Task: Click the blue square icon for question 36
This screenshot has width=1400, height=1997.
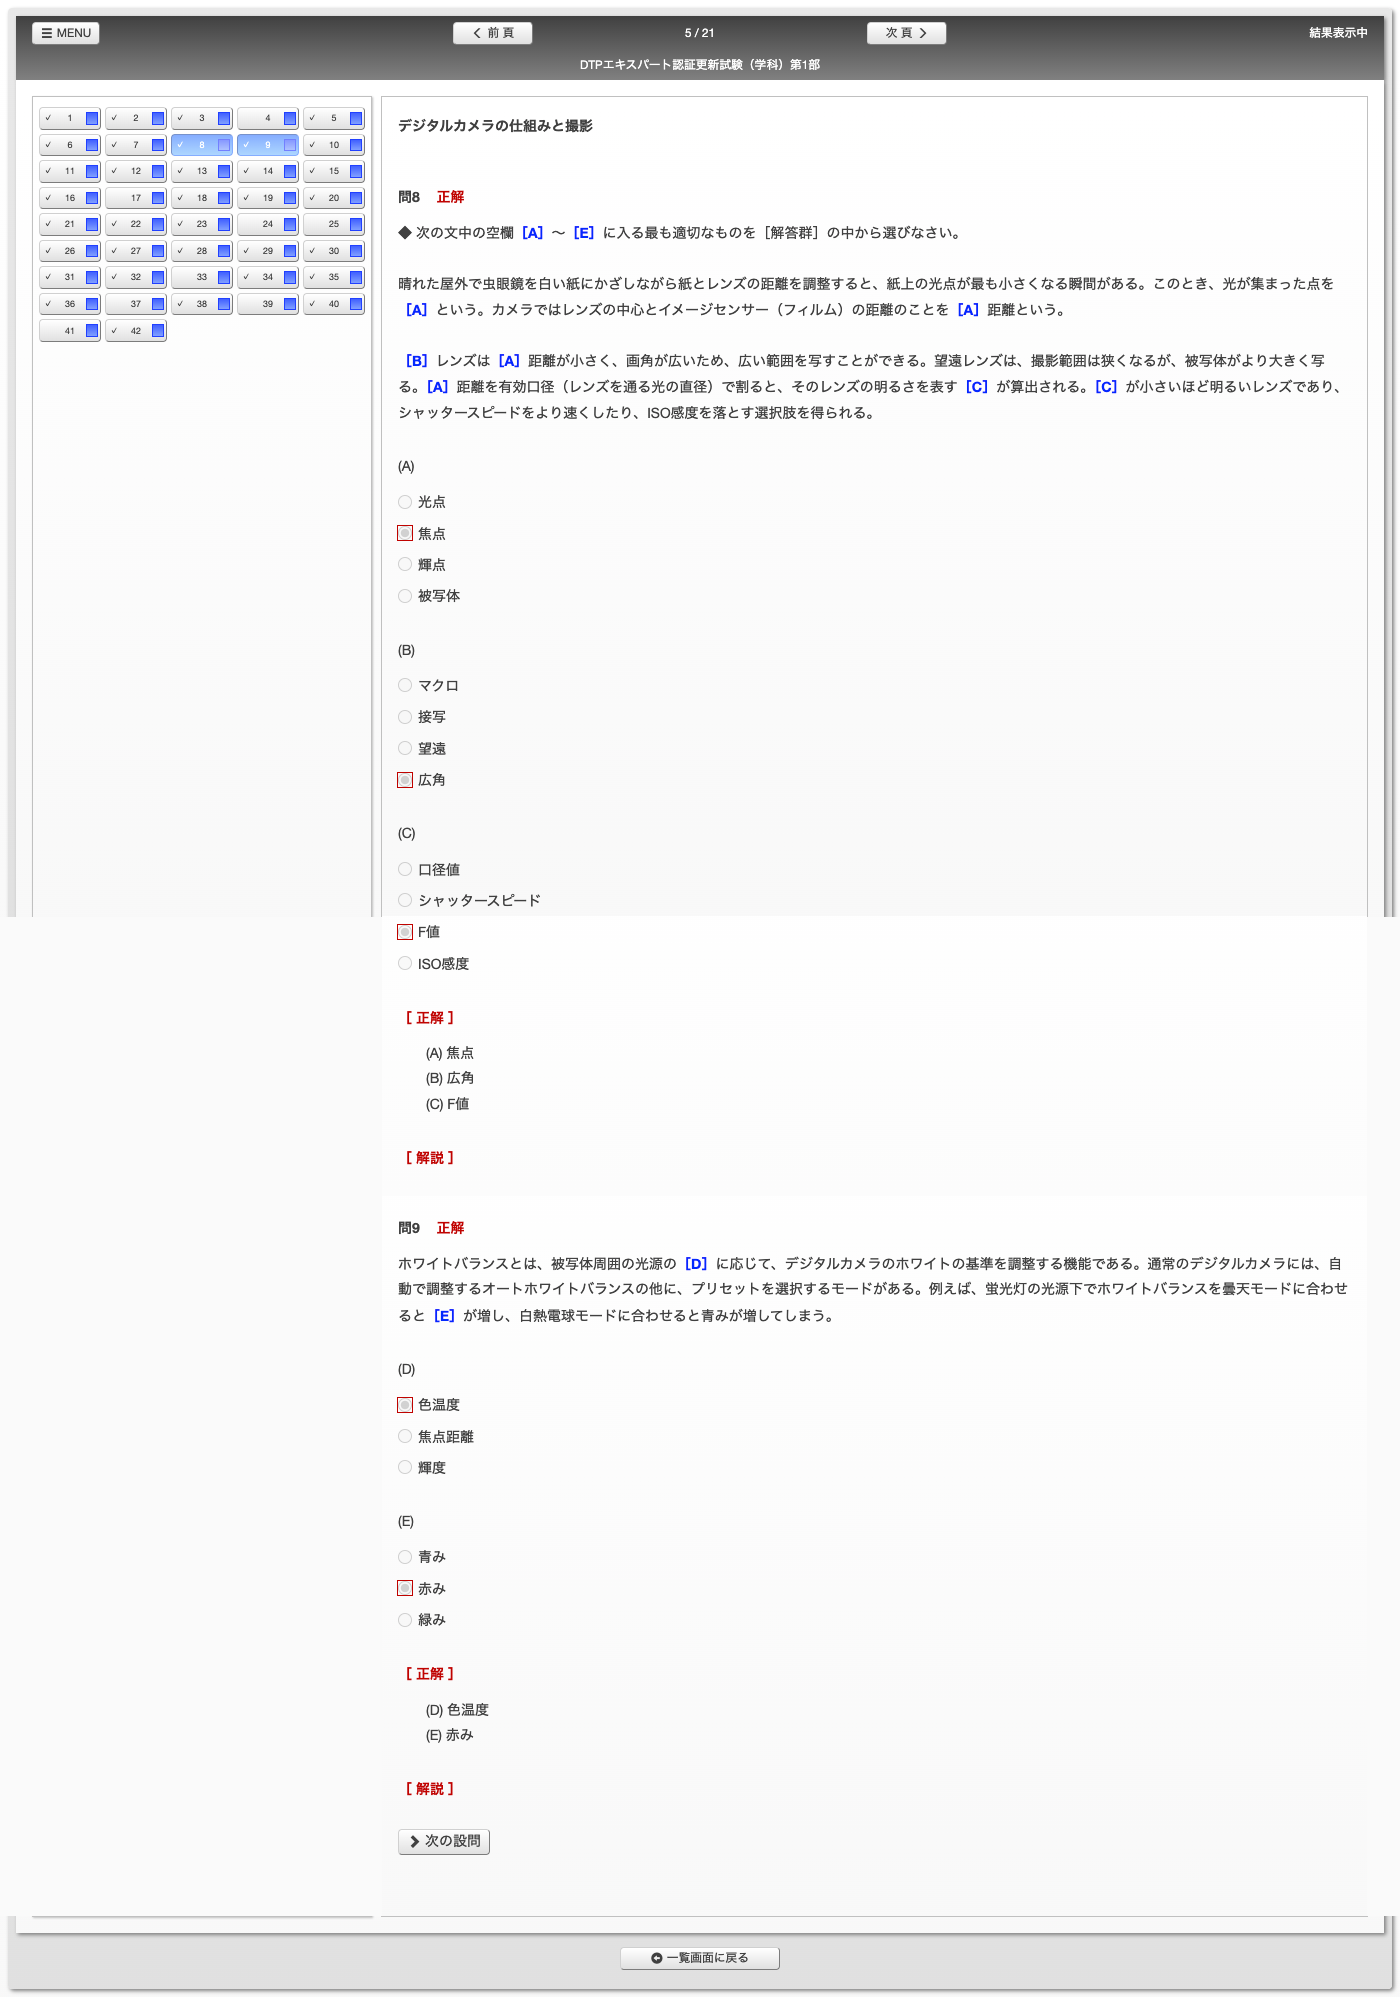Action: (x=92, y=304)
